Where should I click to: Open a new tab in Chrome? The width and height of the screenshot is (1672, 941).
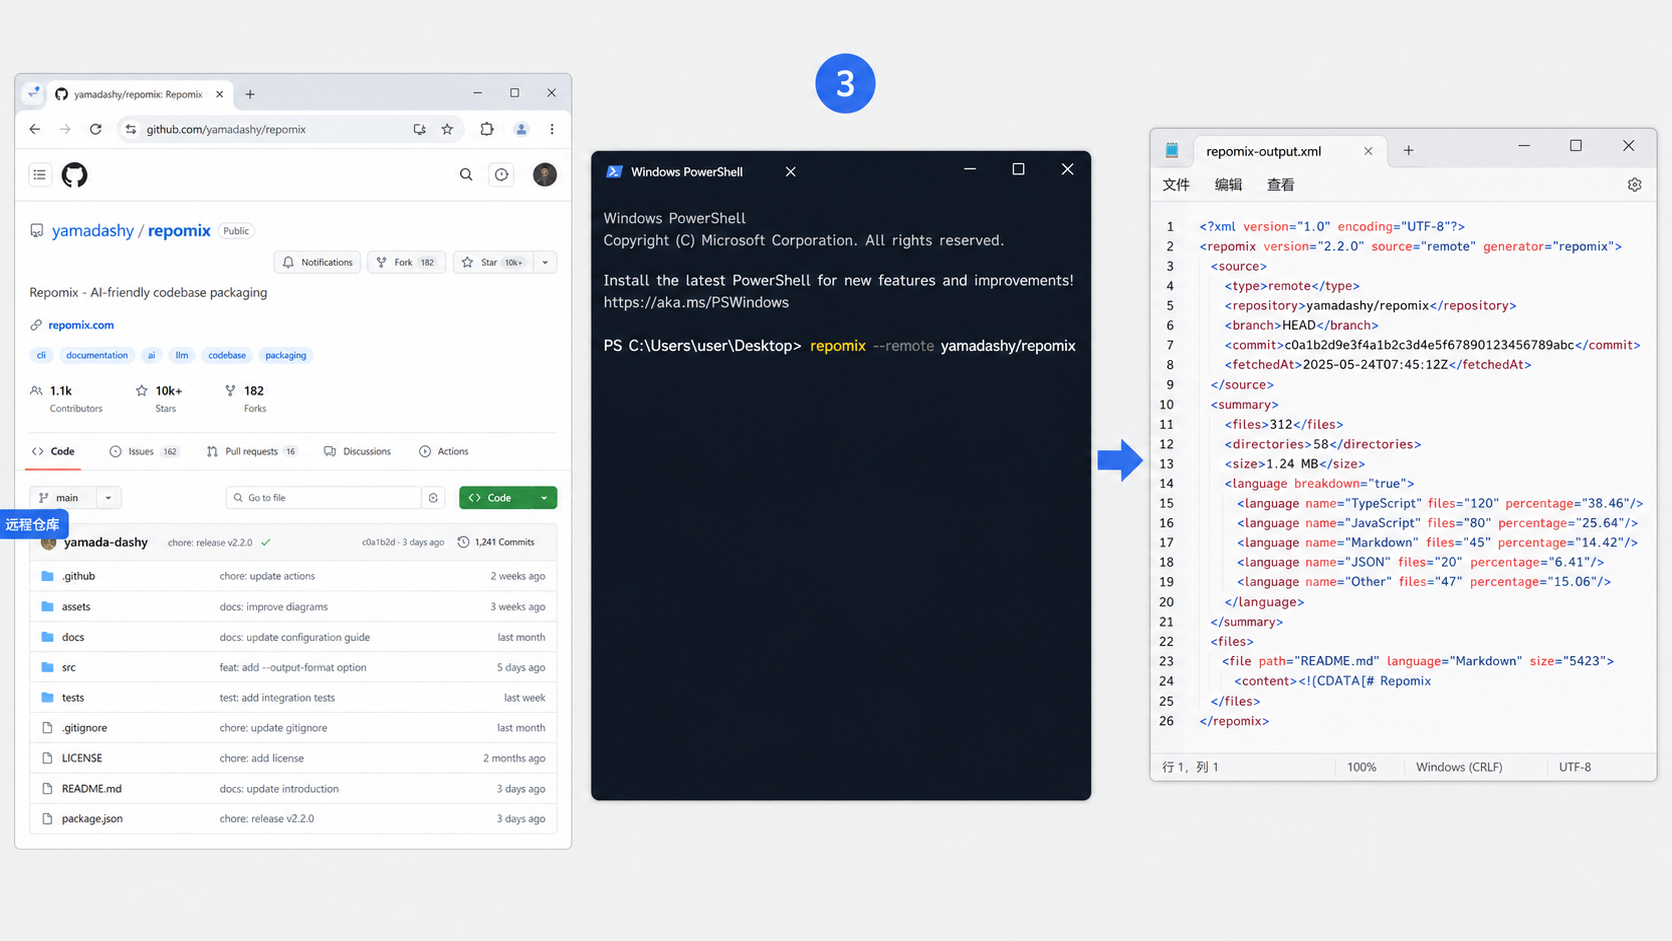coord(250,94)
